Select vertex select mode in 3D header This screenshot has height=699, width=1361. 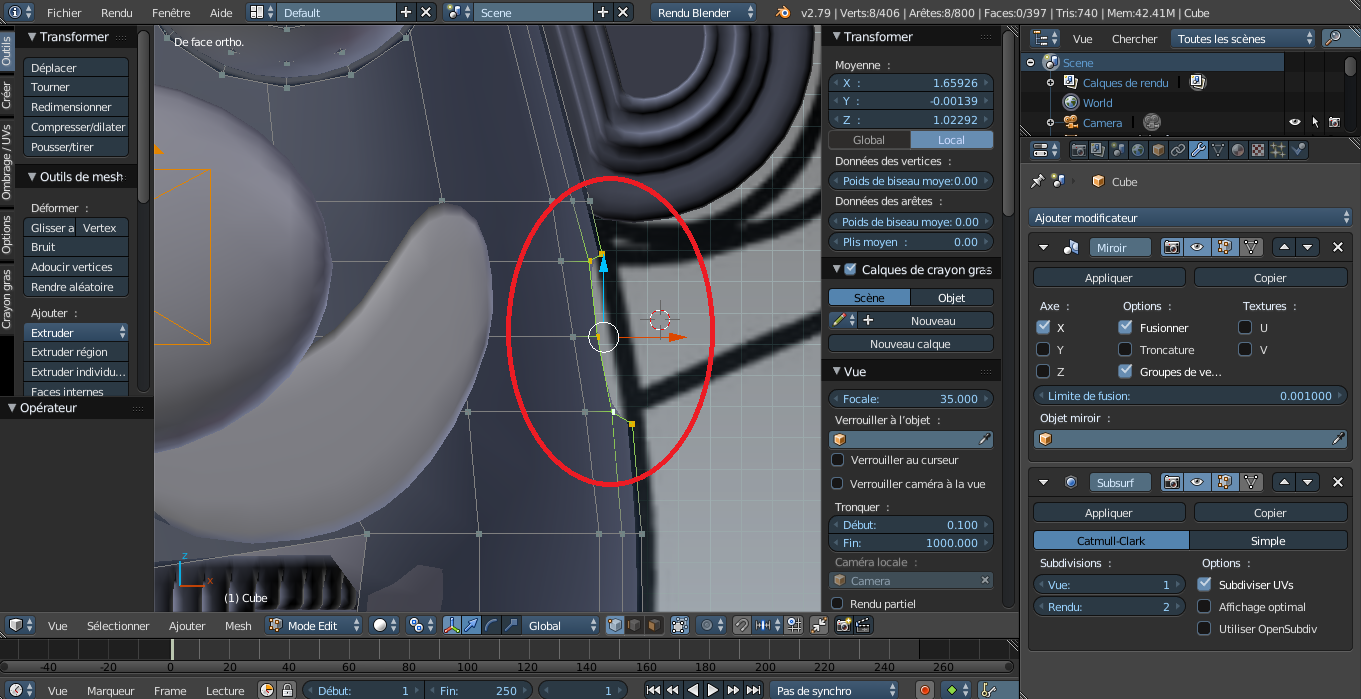click(615, 625)
